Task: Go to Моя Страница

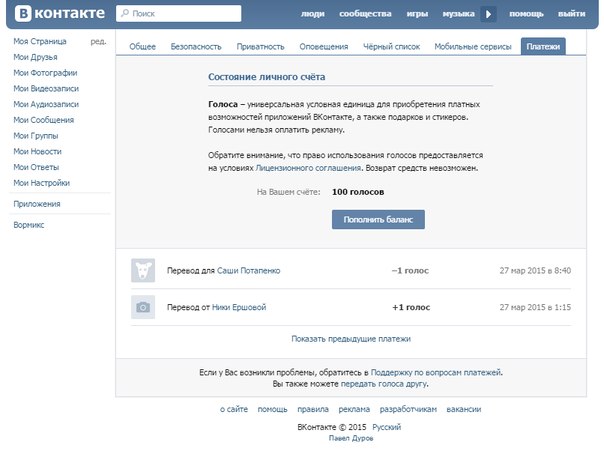Action: point(40,41)
